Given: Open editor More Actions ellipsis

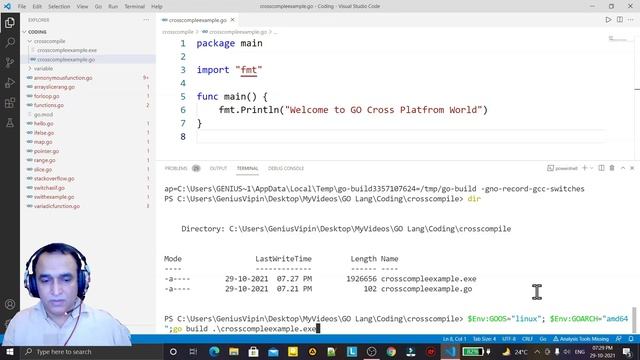Looking at the screenshot, I should click(x=631, y=20).
